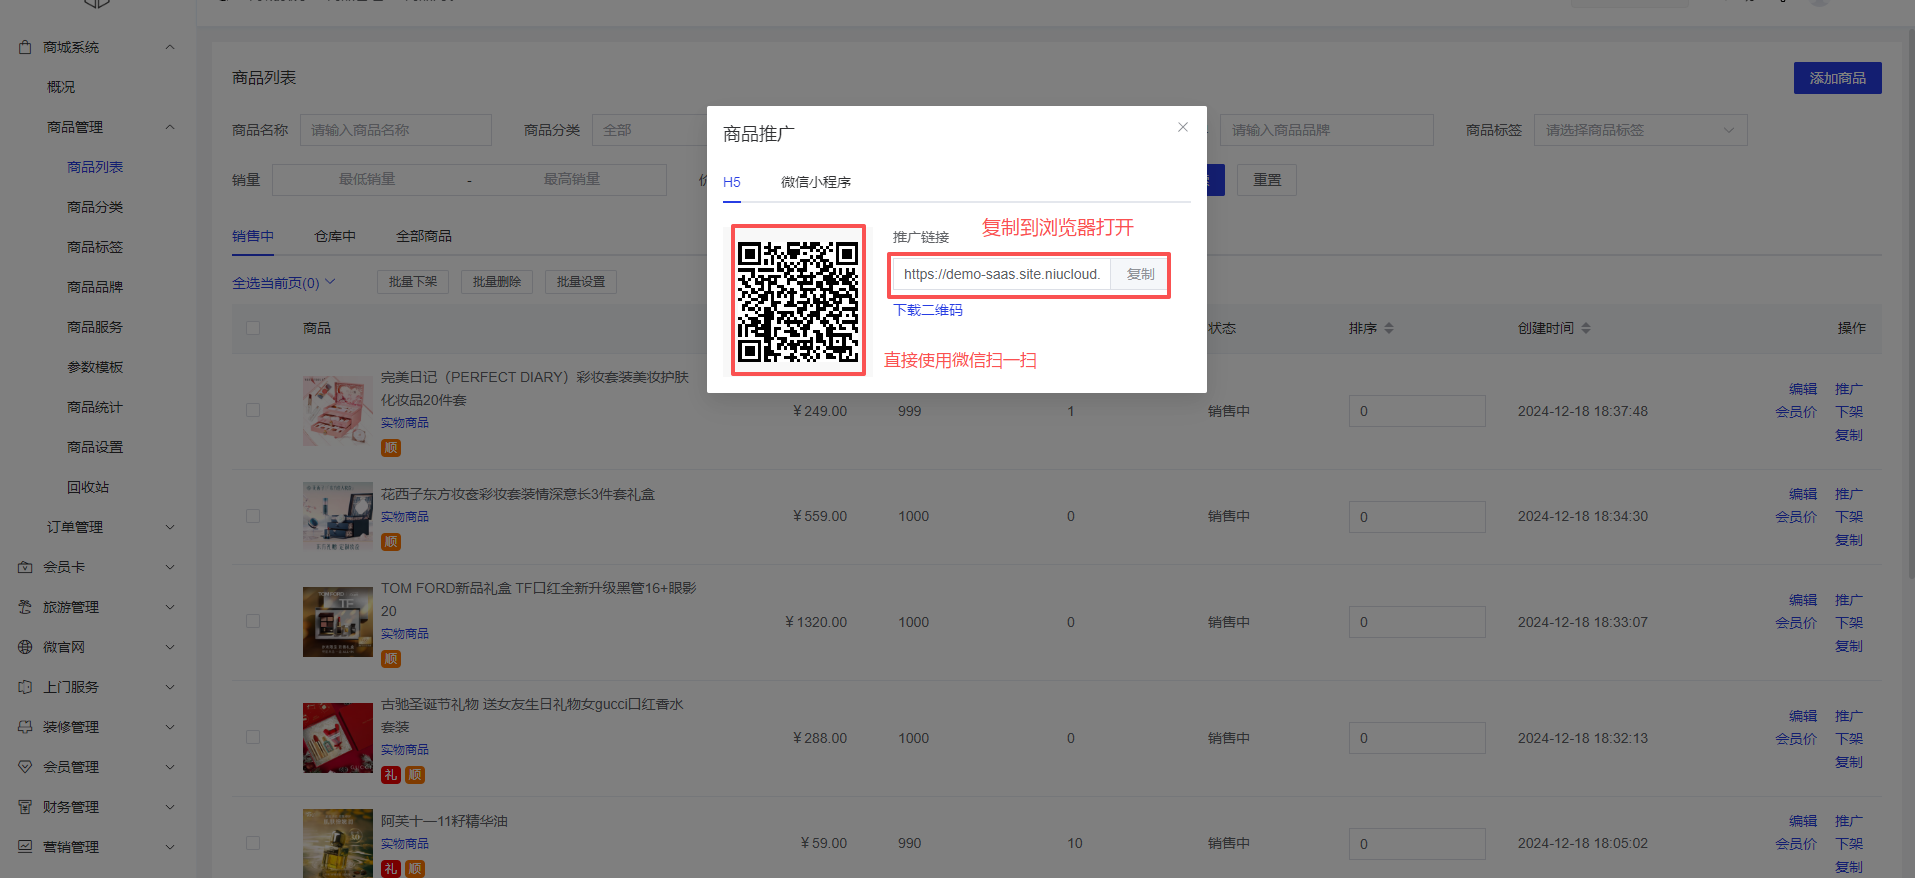Viewport: 1915px width, 878px height.
Task: Open the 商品标签 dropdown selector
Action: 1640,130
